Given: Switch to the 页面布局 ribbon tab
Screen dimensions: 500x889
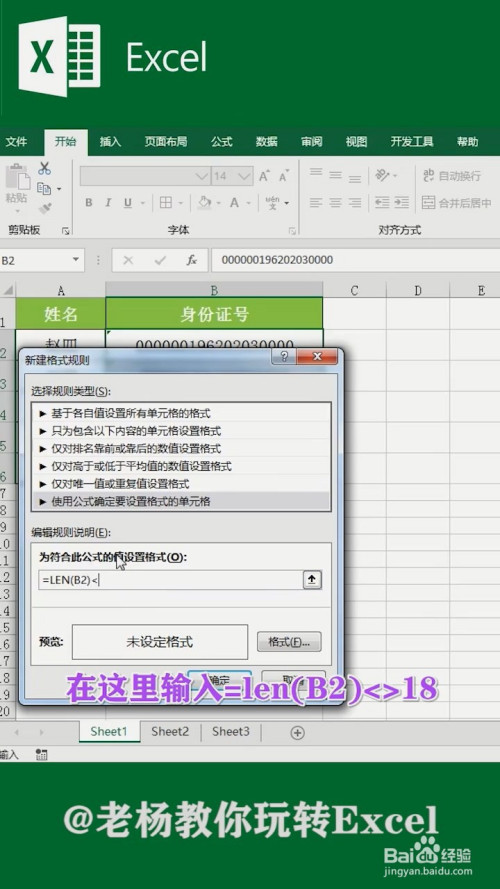Looking at the screenshot, I should (x=166, y=142).
